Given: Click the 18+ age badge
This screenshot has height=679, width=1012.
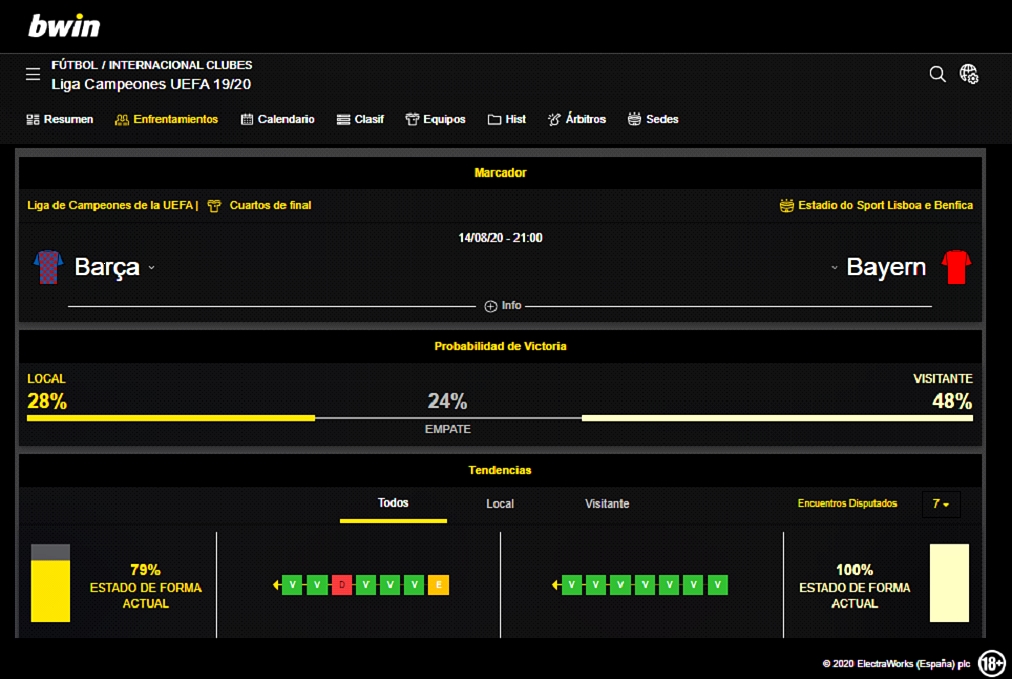Looking at the screenshot, I should click(x=991, y=664).
